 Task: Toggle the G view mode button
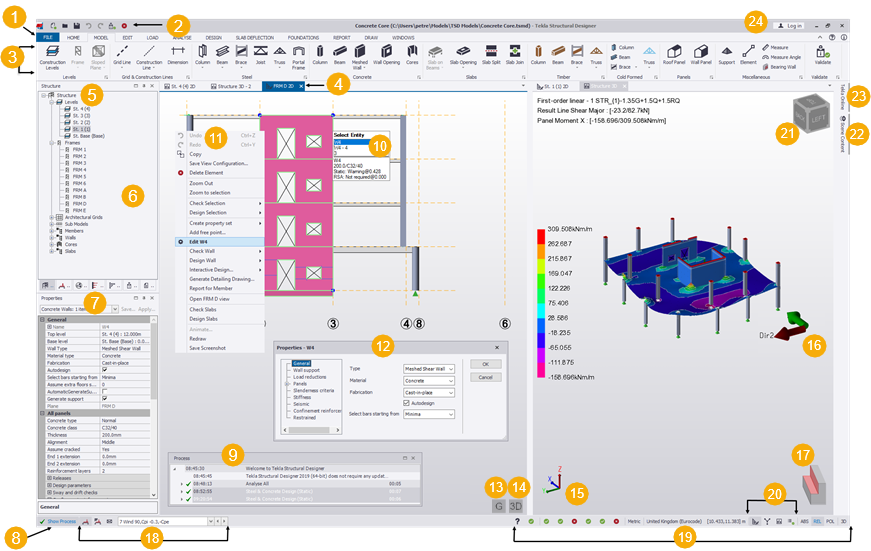click(498, 506)
